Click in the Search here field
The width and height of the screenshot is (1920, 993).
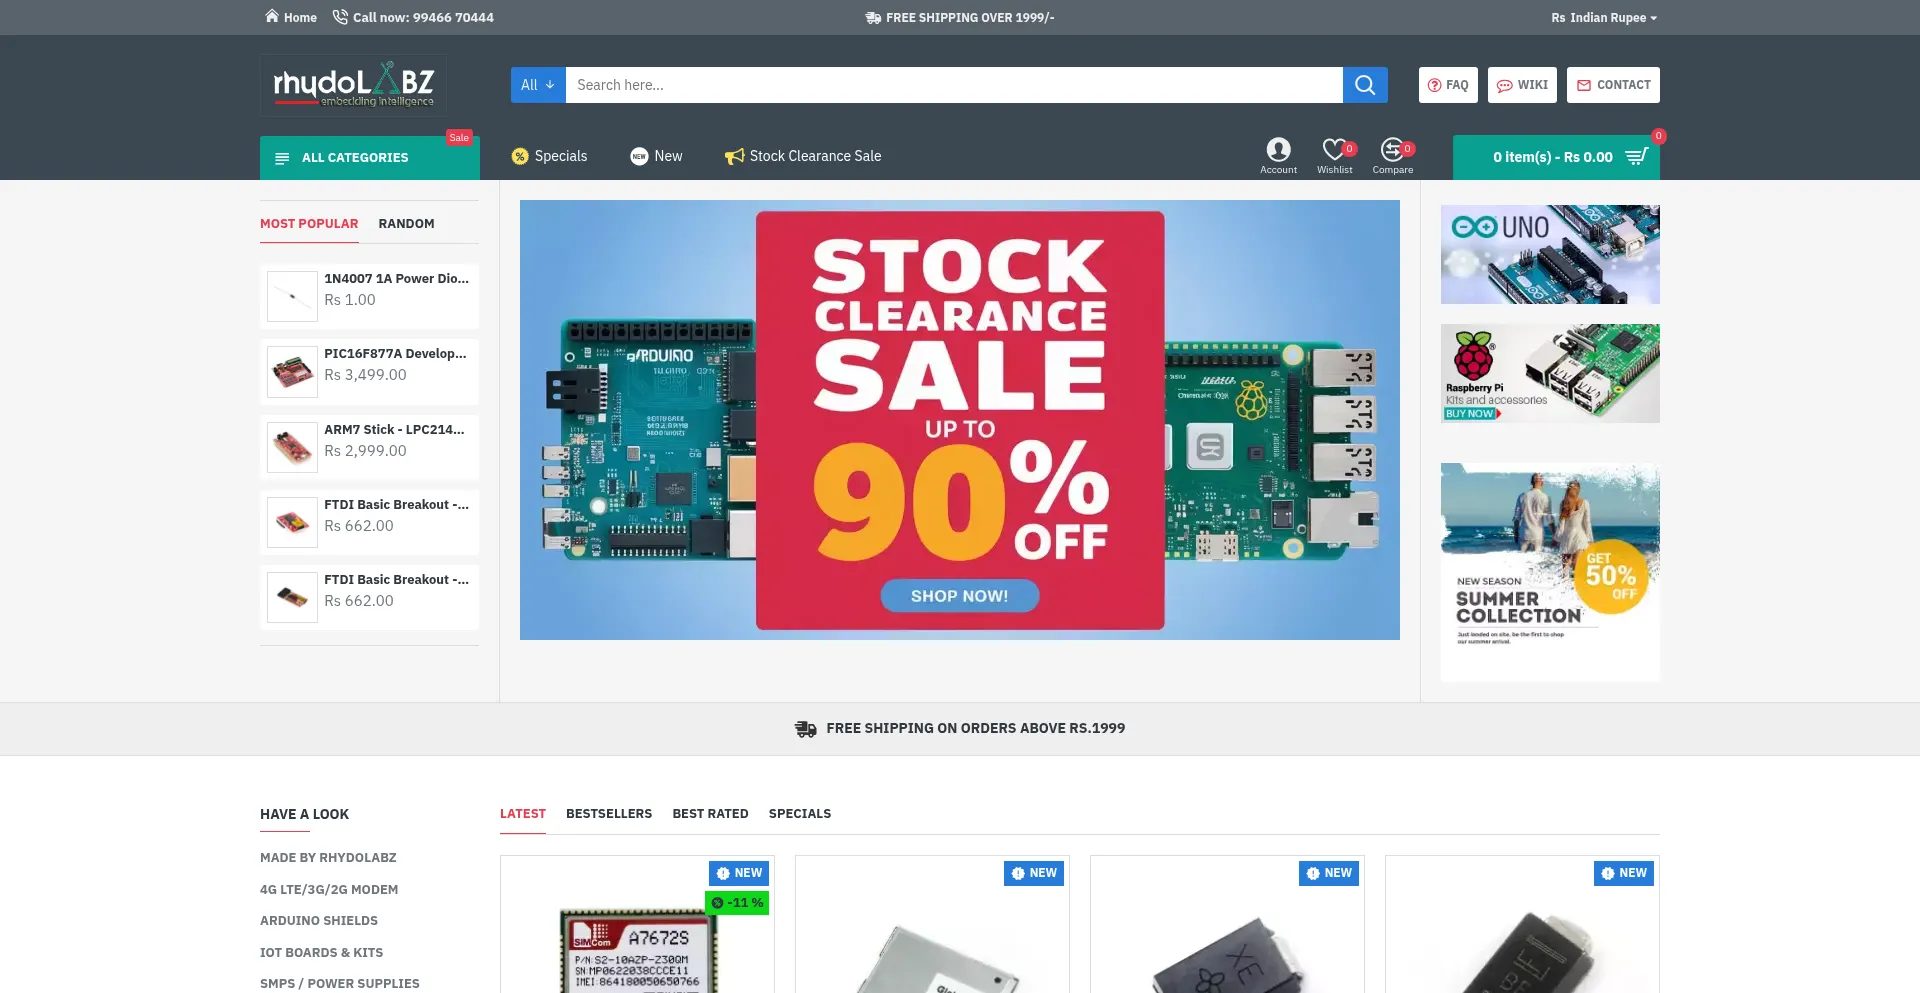954,85
